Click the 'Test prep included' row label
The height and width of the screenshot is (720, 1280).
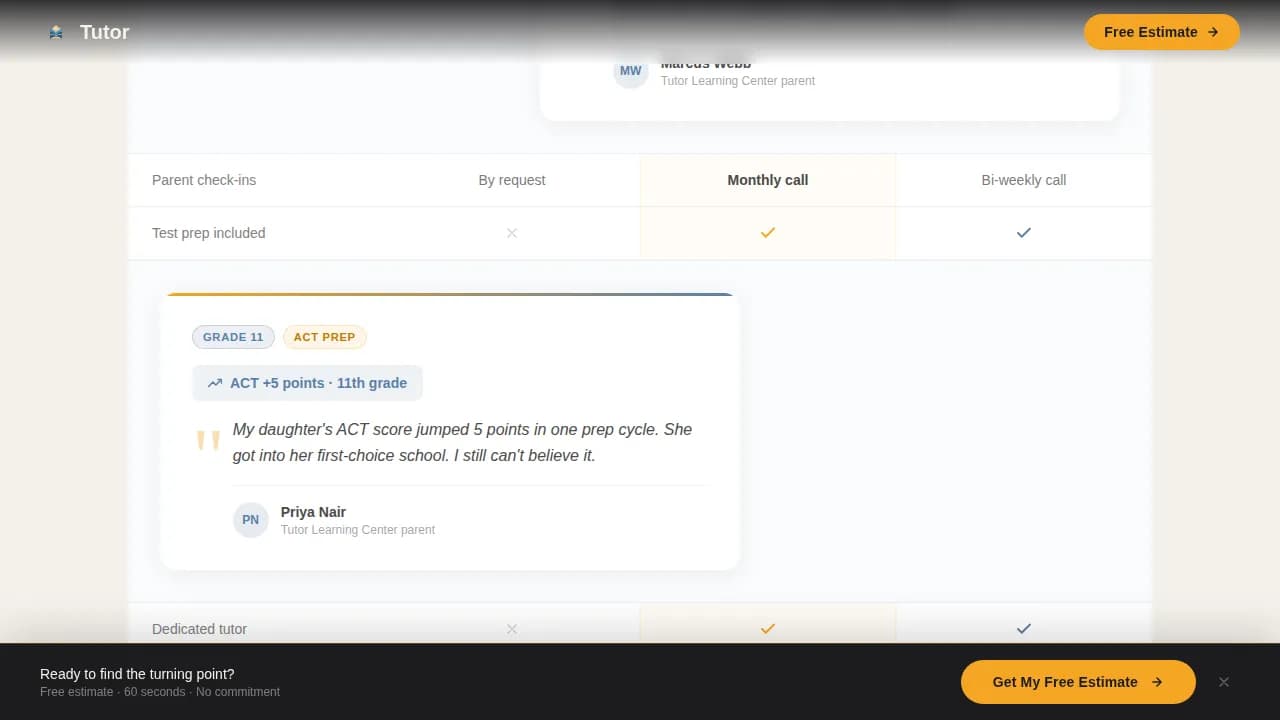coord(209,233)
